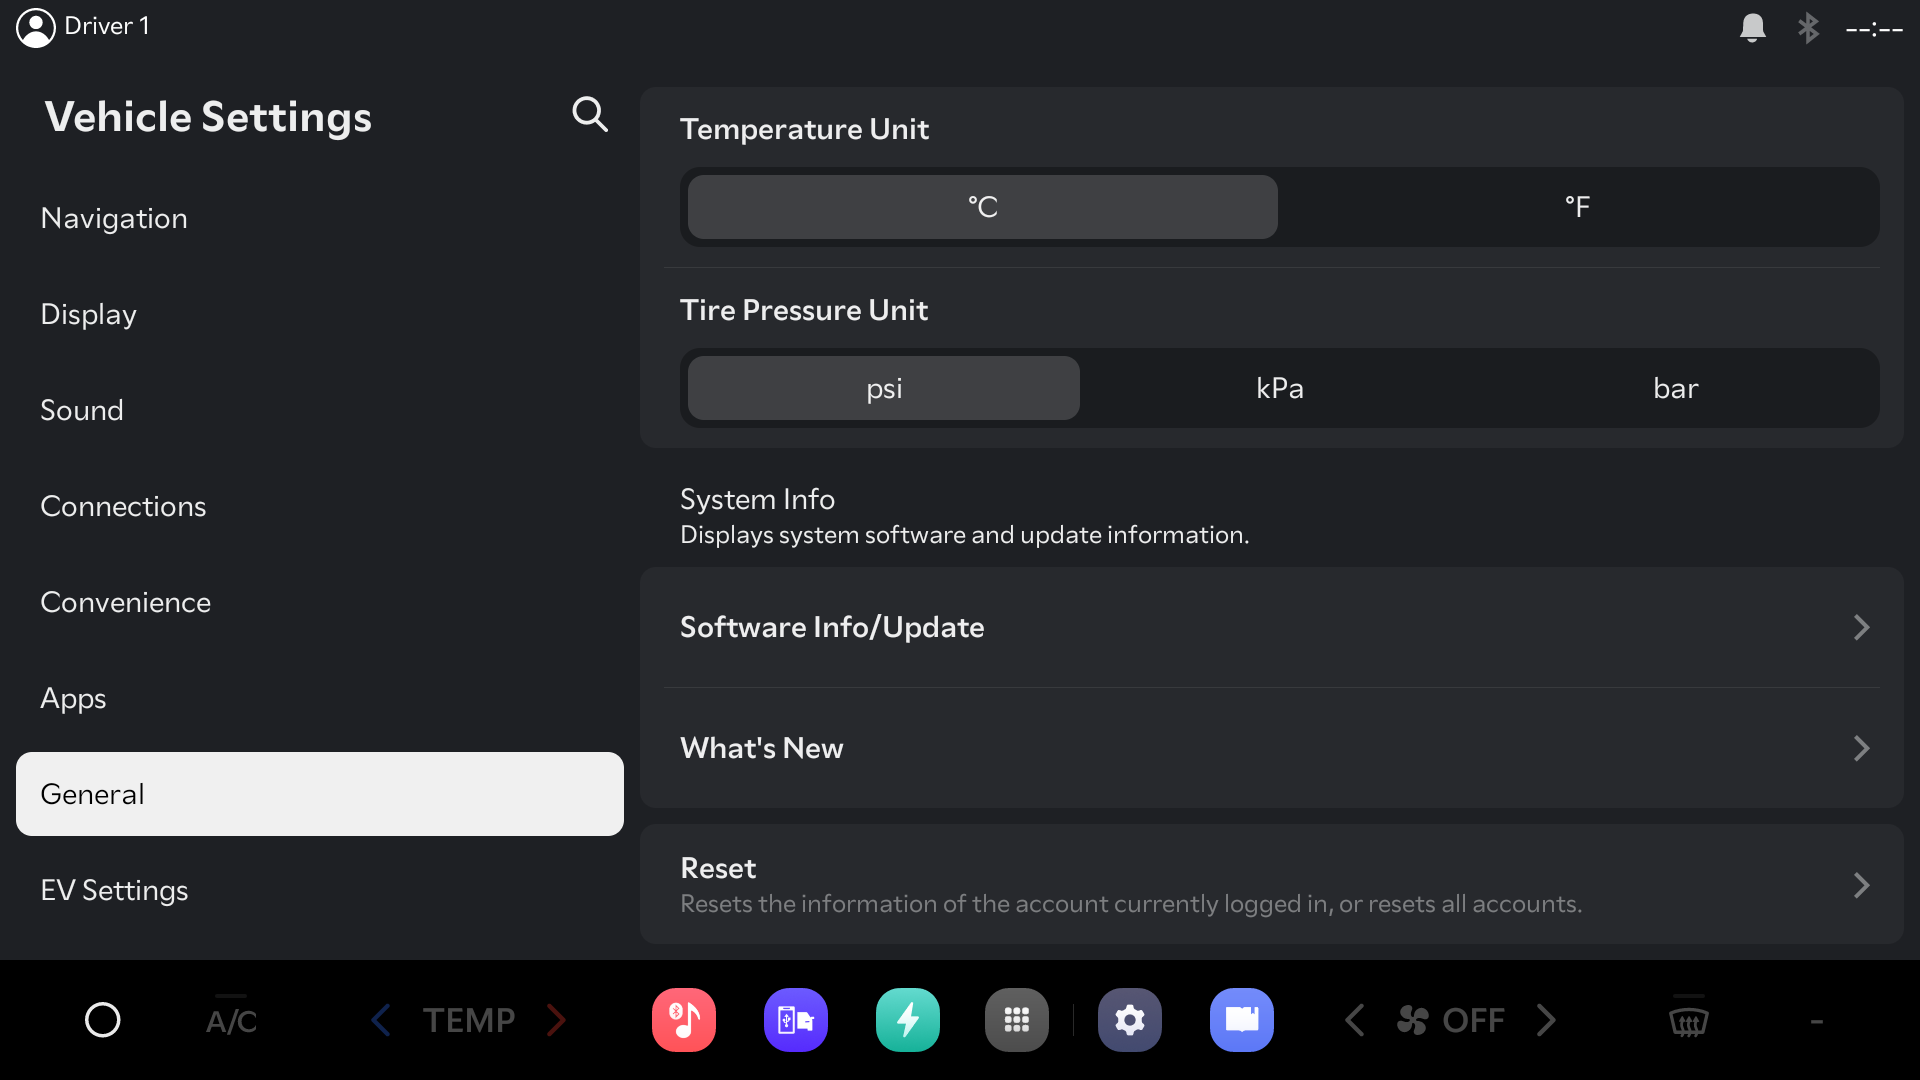Open the Reset option chevron

pyautogui.click(x=1860, y=885)
